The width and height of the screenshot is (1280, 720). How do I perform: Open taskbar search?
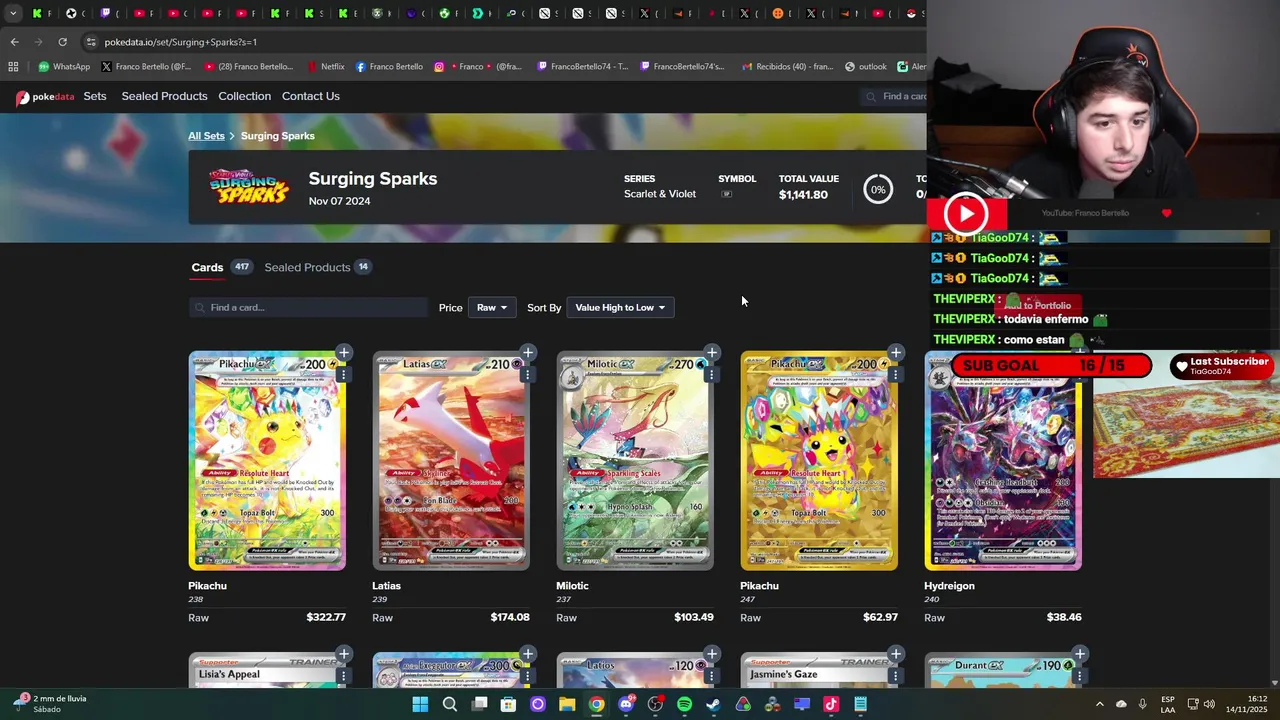(x=450, y=704)
